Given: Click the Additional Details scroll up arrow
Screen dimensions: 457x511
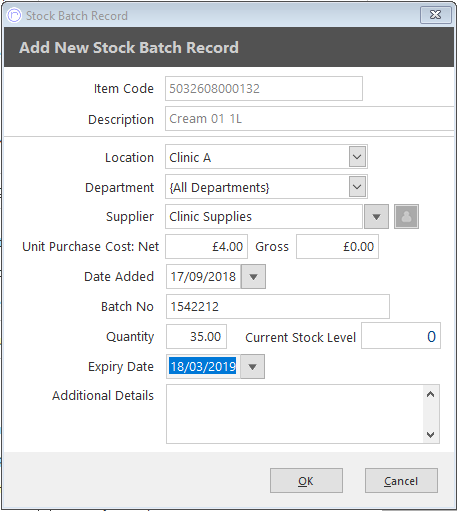Looking at the screenshot, I should [431, 395].
